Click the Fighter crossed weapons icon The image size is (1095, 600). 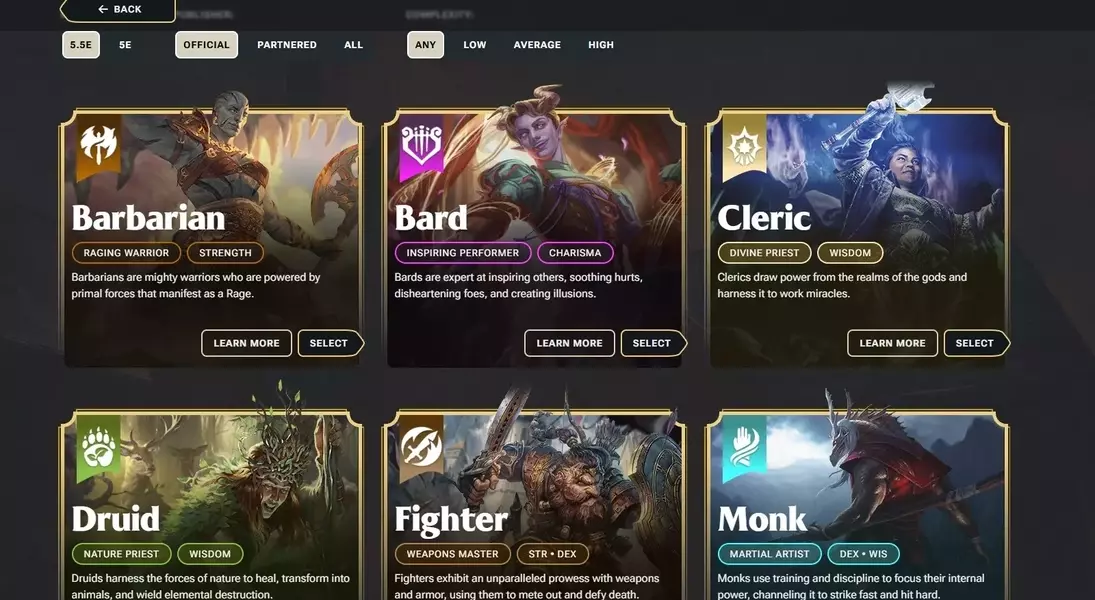(421, 447)
